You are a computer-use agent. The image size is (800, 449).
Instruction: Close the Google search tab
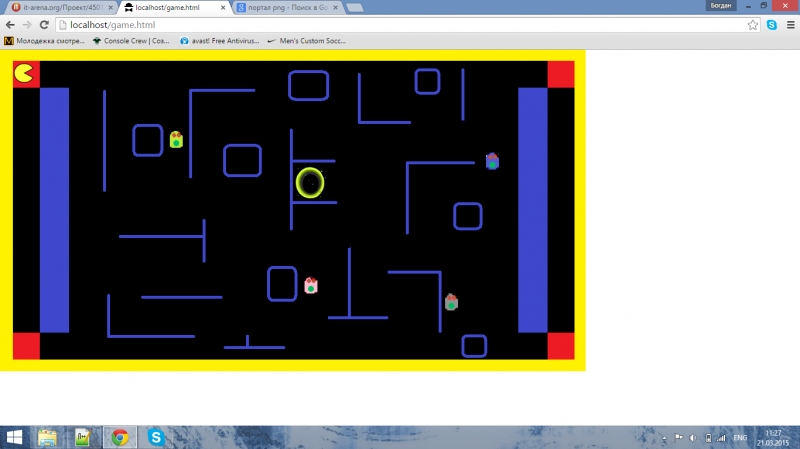[335, 8]
